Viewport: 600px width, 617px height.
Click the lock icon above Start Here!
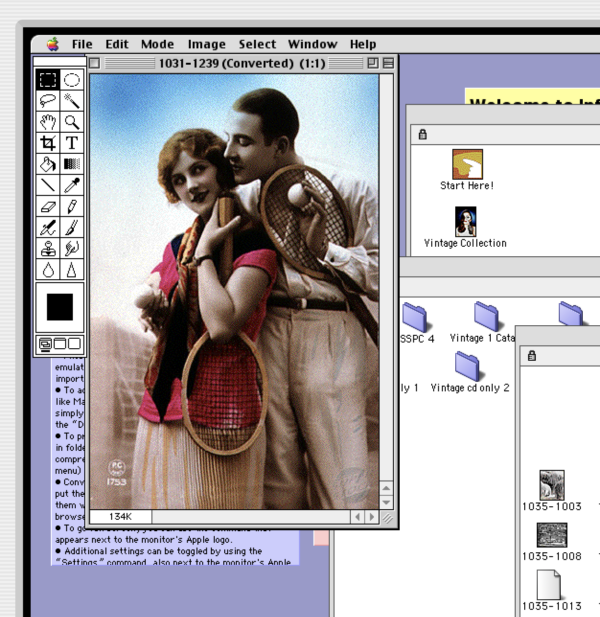point(423,134)
